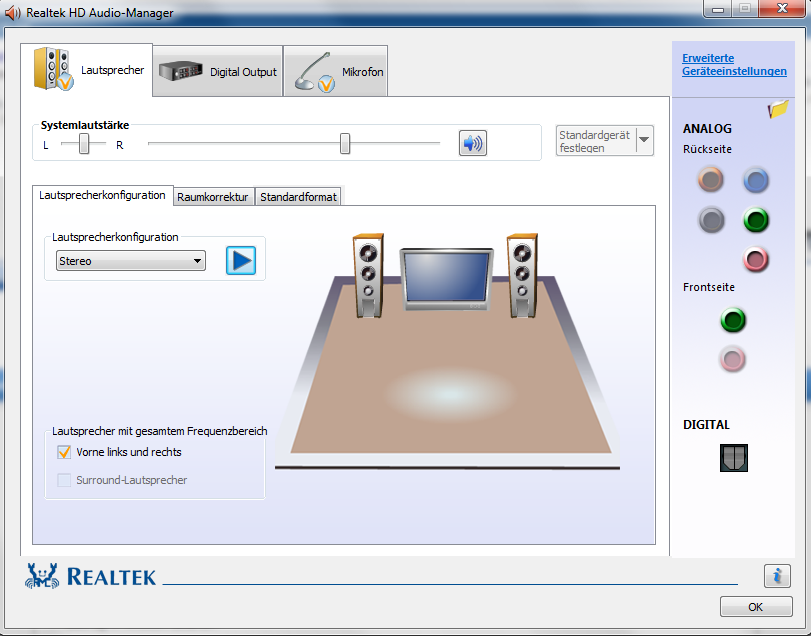Click the left speaker in room view
Image resolution: width=811 pixels, height=636 pixels.
pos(368,276)
